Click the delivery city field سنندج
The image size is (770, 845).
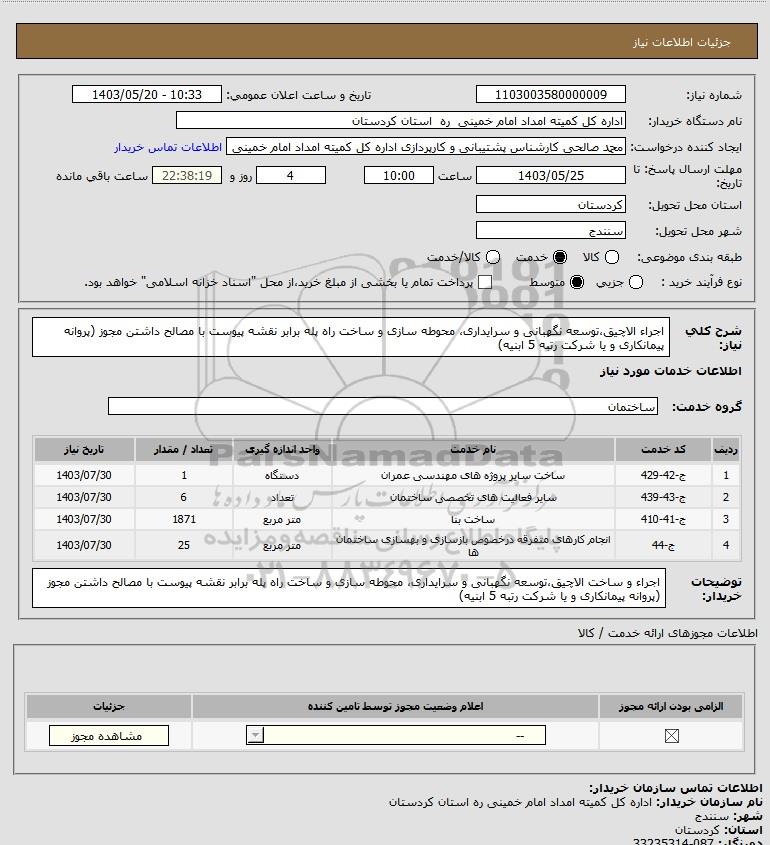tap(551, 231)
